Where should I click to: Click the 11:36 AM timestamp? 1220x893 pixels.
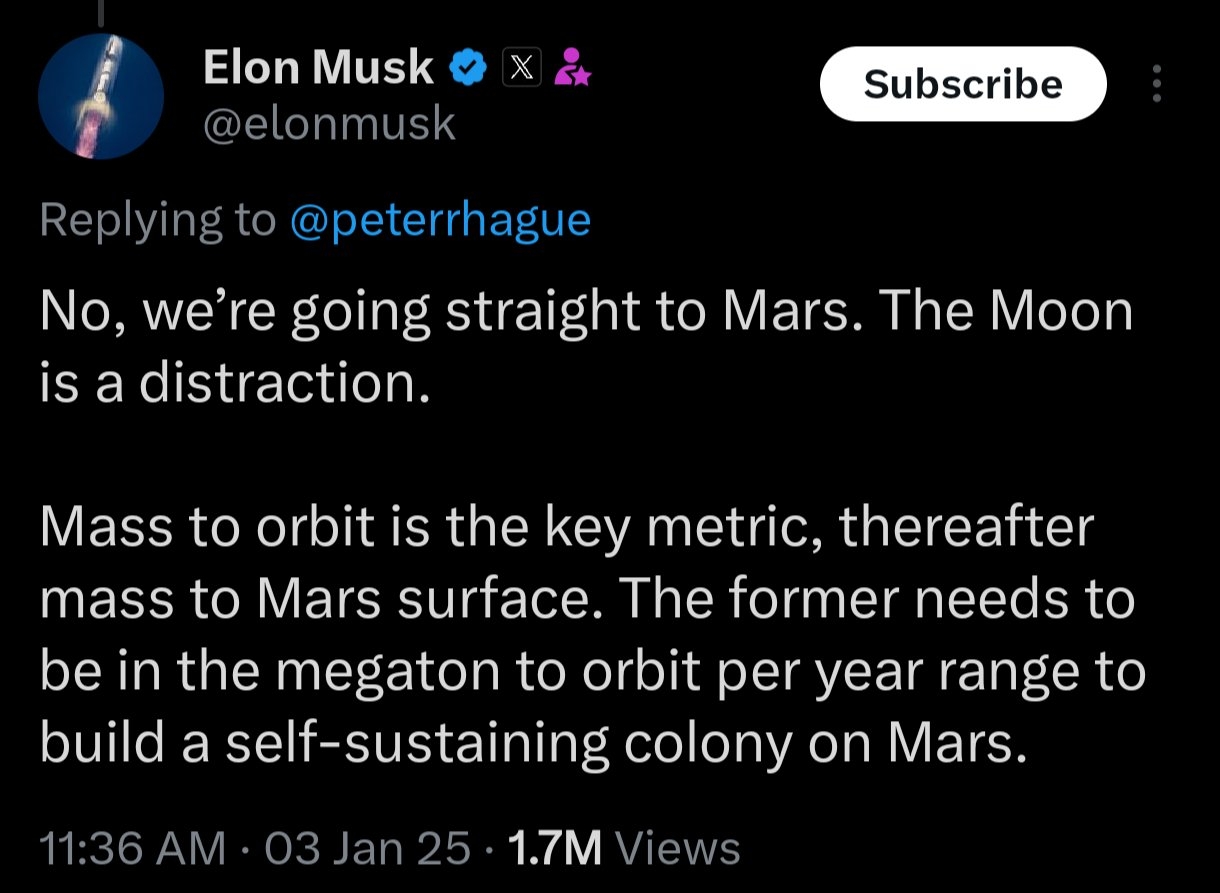[x=132, y=848]
